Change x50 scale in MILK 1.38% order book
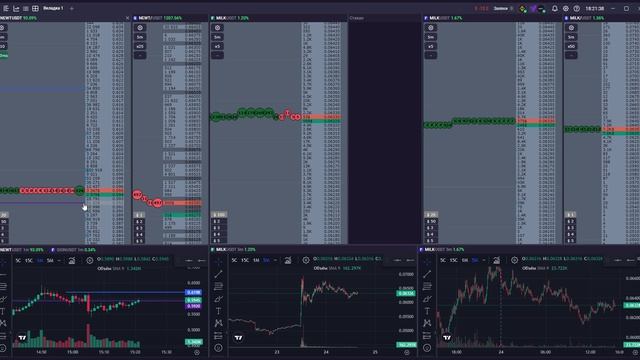The width and height of the screenshot is (640, 360). [571, 46]
